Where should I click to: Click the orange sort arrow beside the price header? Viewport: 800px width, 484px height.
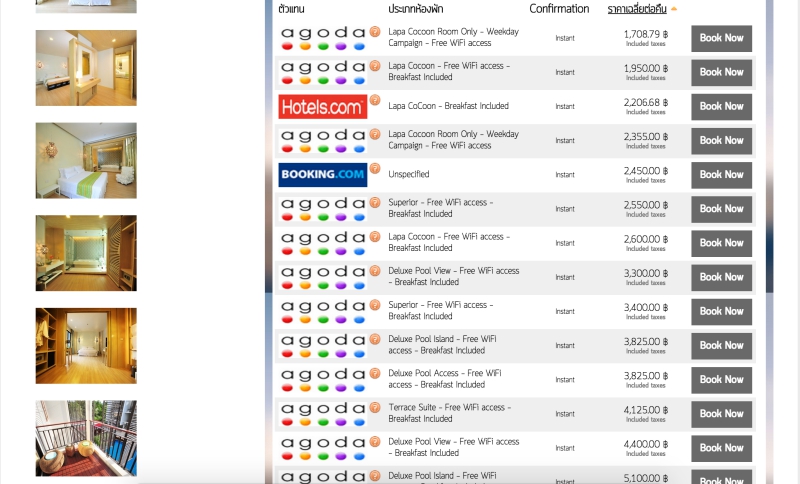click(673, 9)
